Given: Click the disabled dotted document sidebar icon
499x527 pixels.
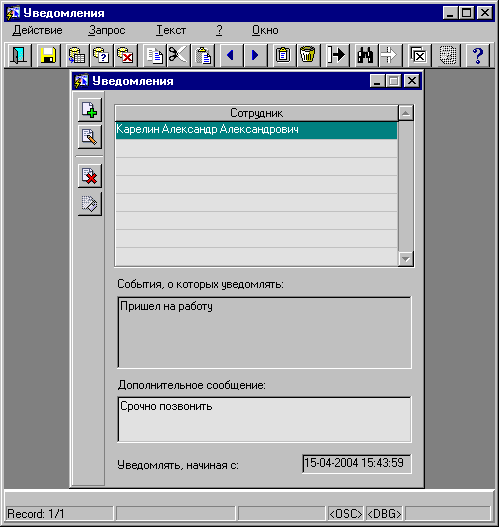Looking at the screenshot, I should [x=90, y=204].
